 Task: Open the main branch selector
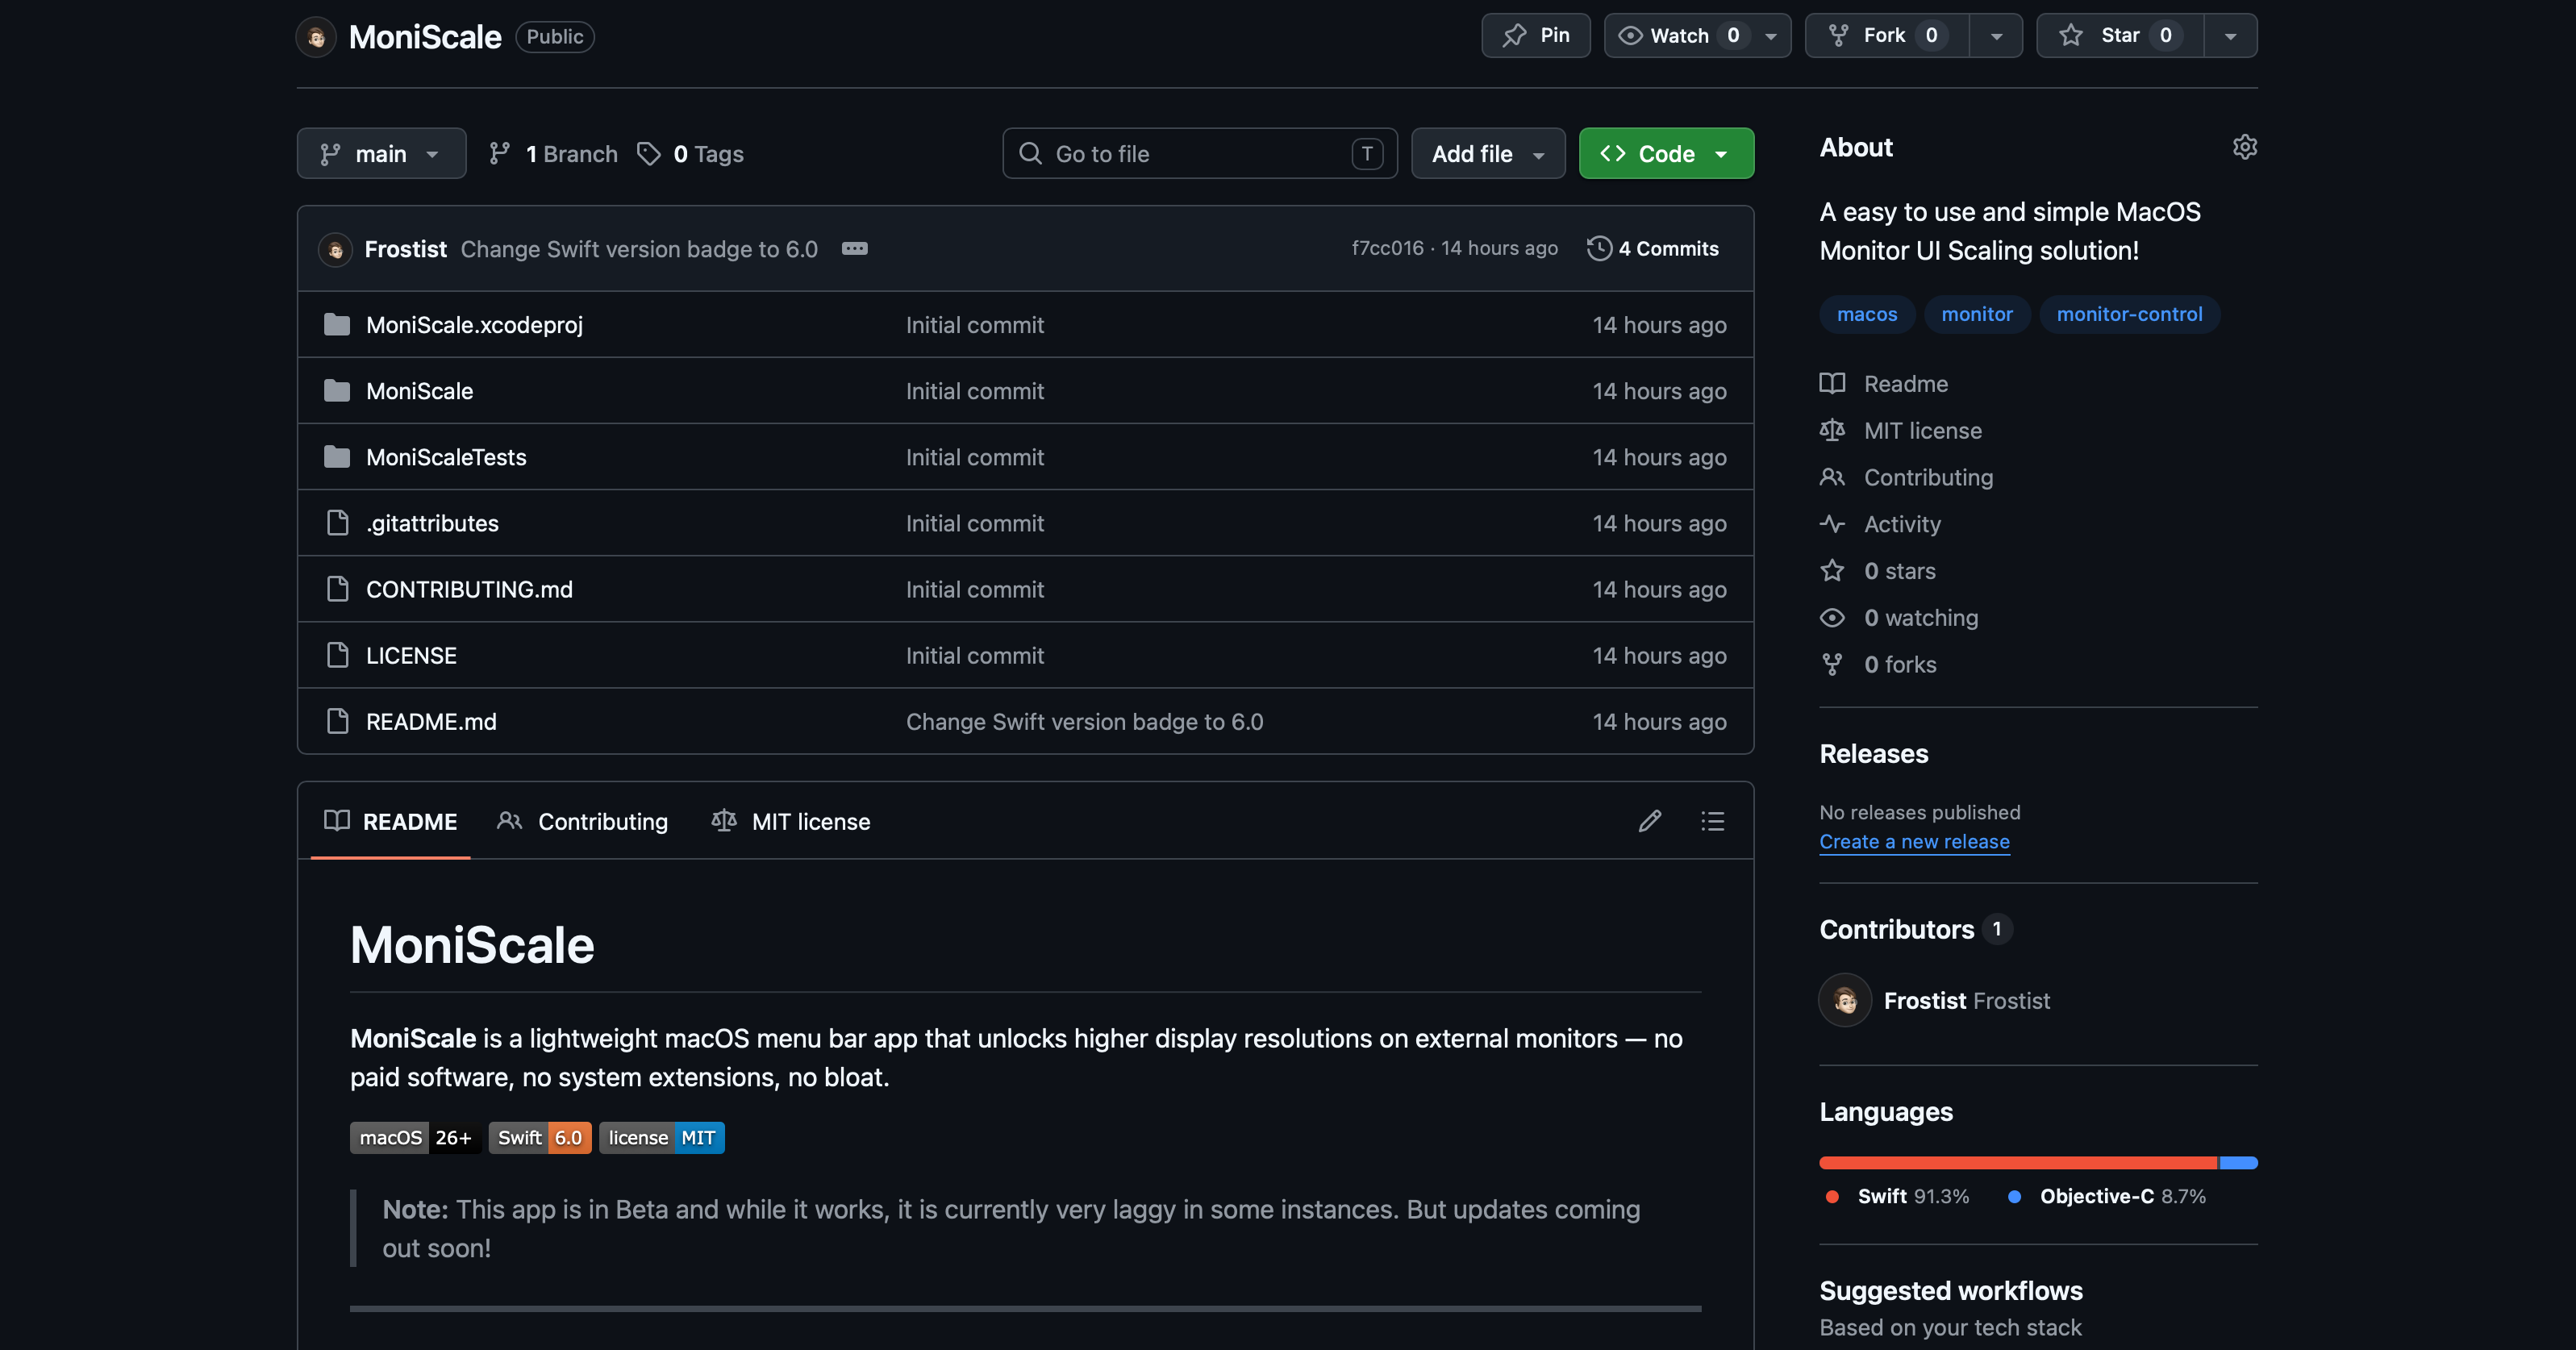click(x=381, y=153)
